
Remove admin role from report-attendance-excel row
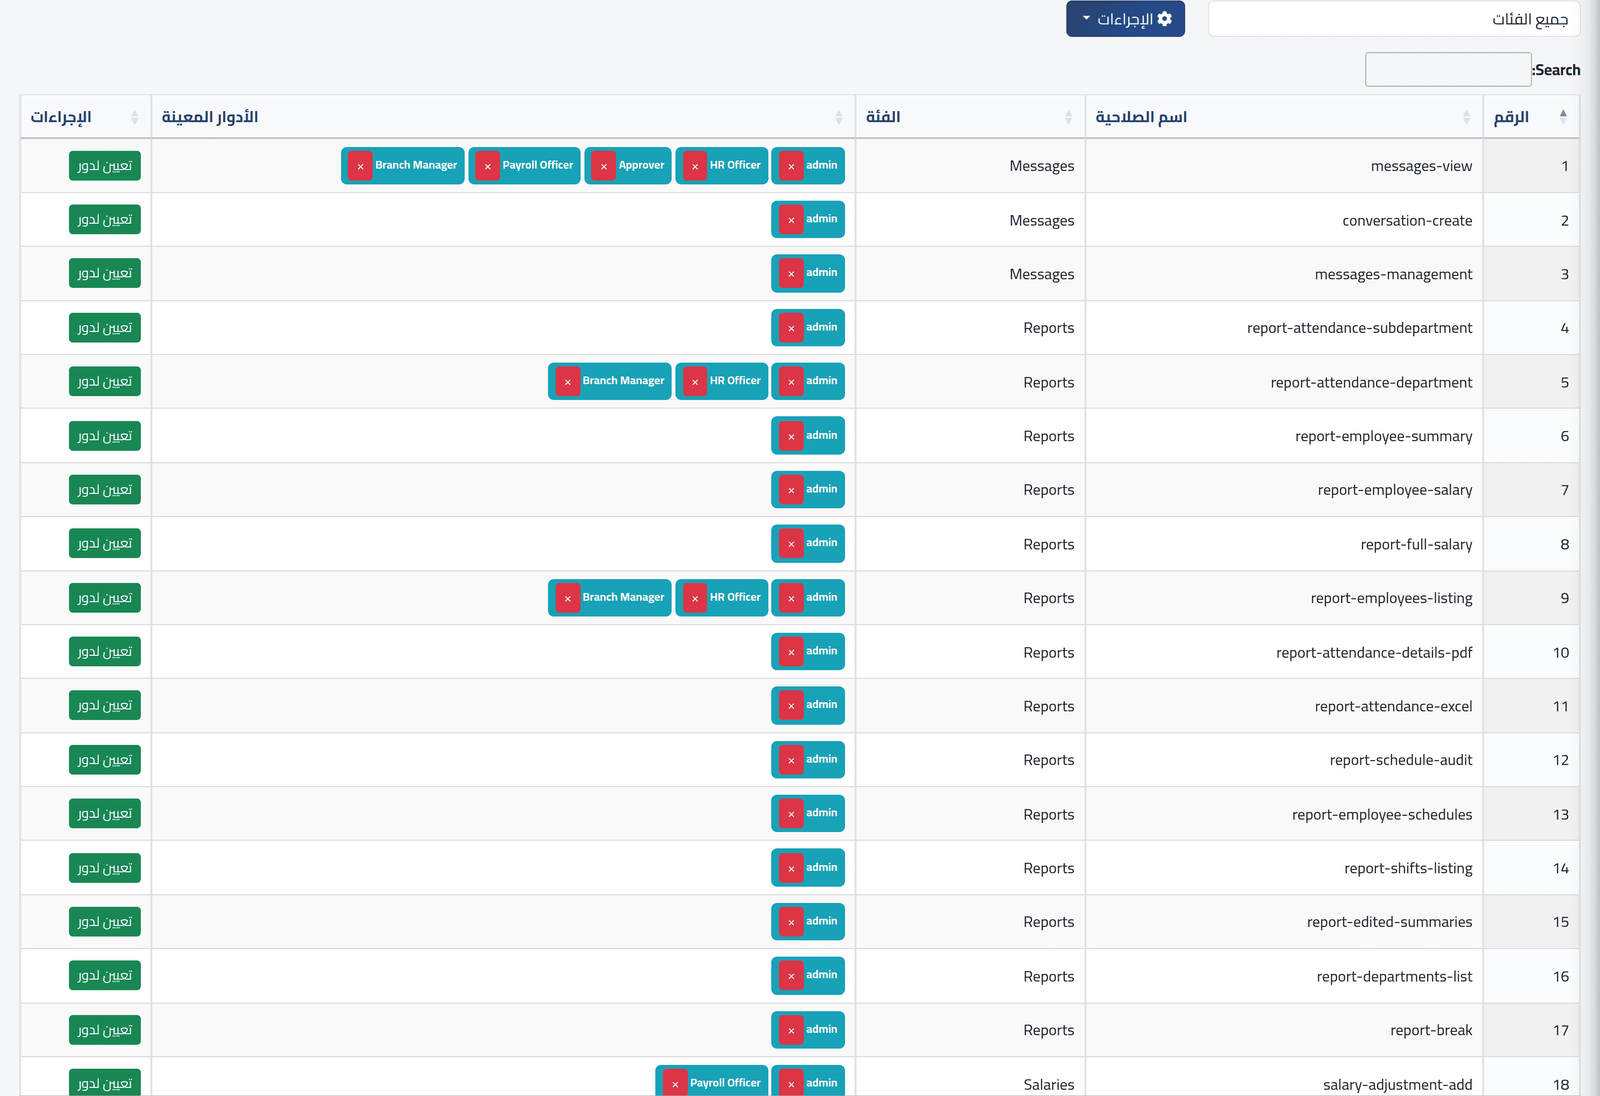coord(791,706)
